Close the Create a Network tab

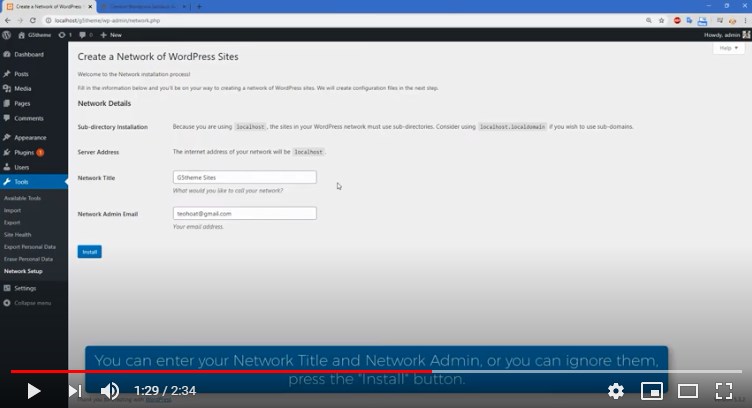point(90,7)
